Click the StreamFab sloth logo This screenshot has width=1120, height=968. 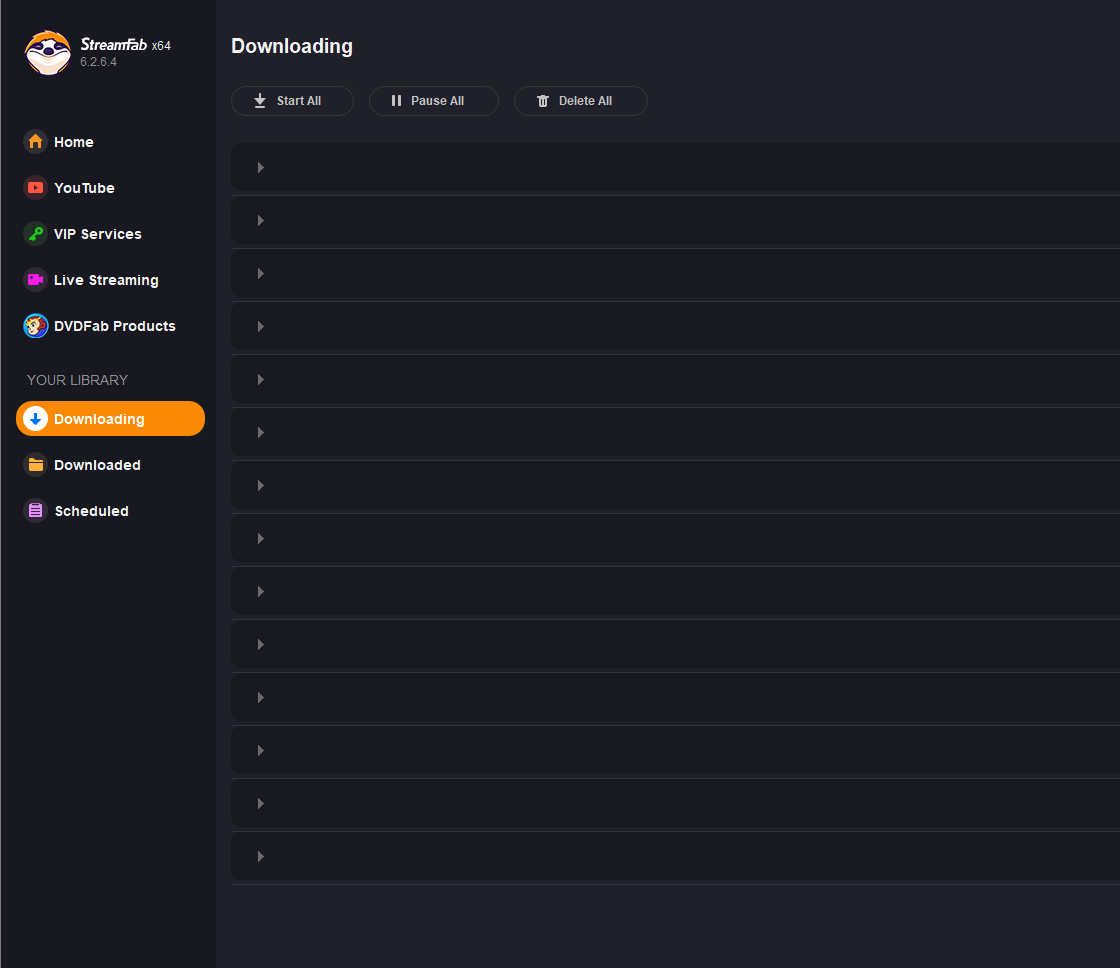48,52
